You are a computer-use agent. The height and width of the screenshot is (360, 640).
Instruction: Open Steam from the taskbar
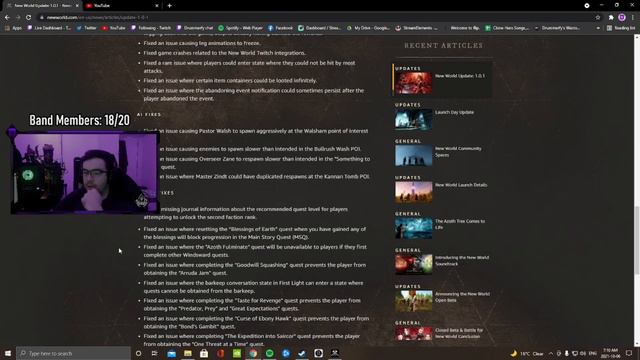[x=302, y=353]
